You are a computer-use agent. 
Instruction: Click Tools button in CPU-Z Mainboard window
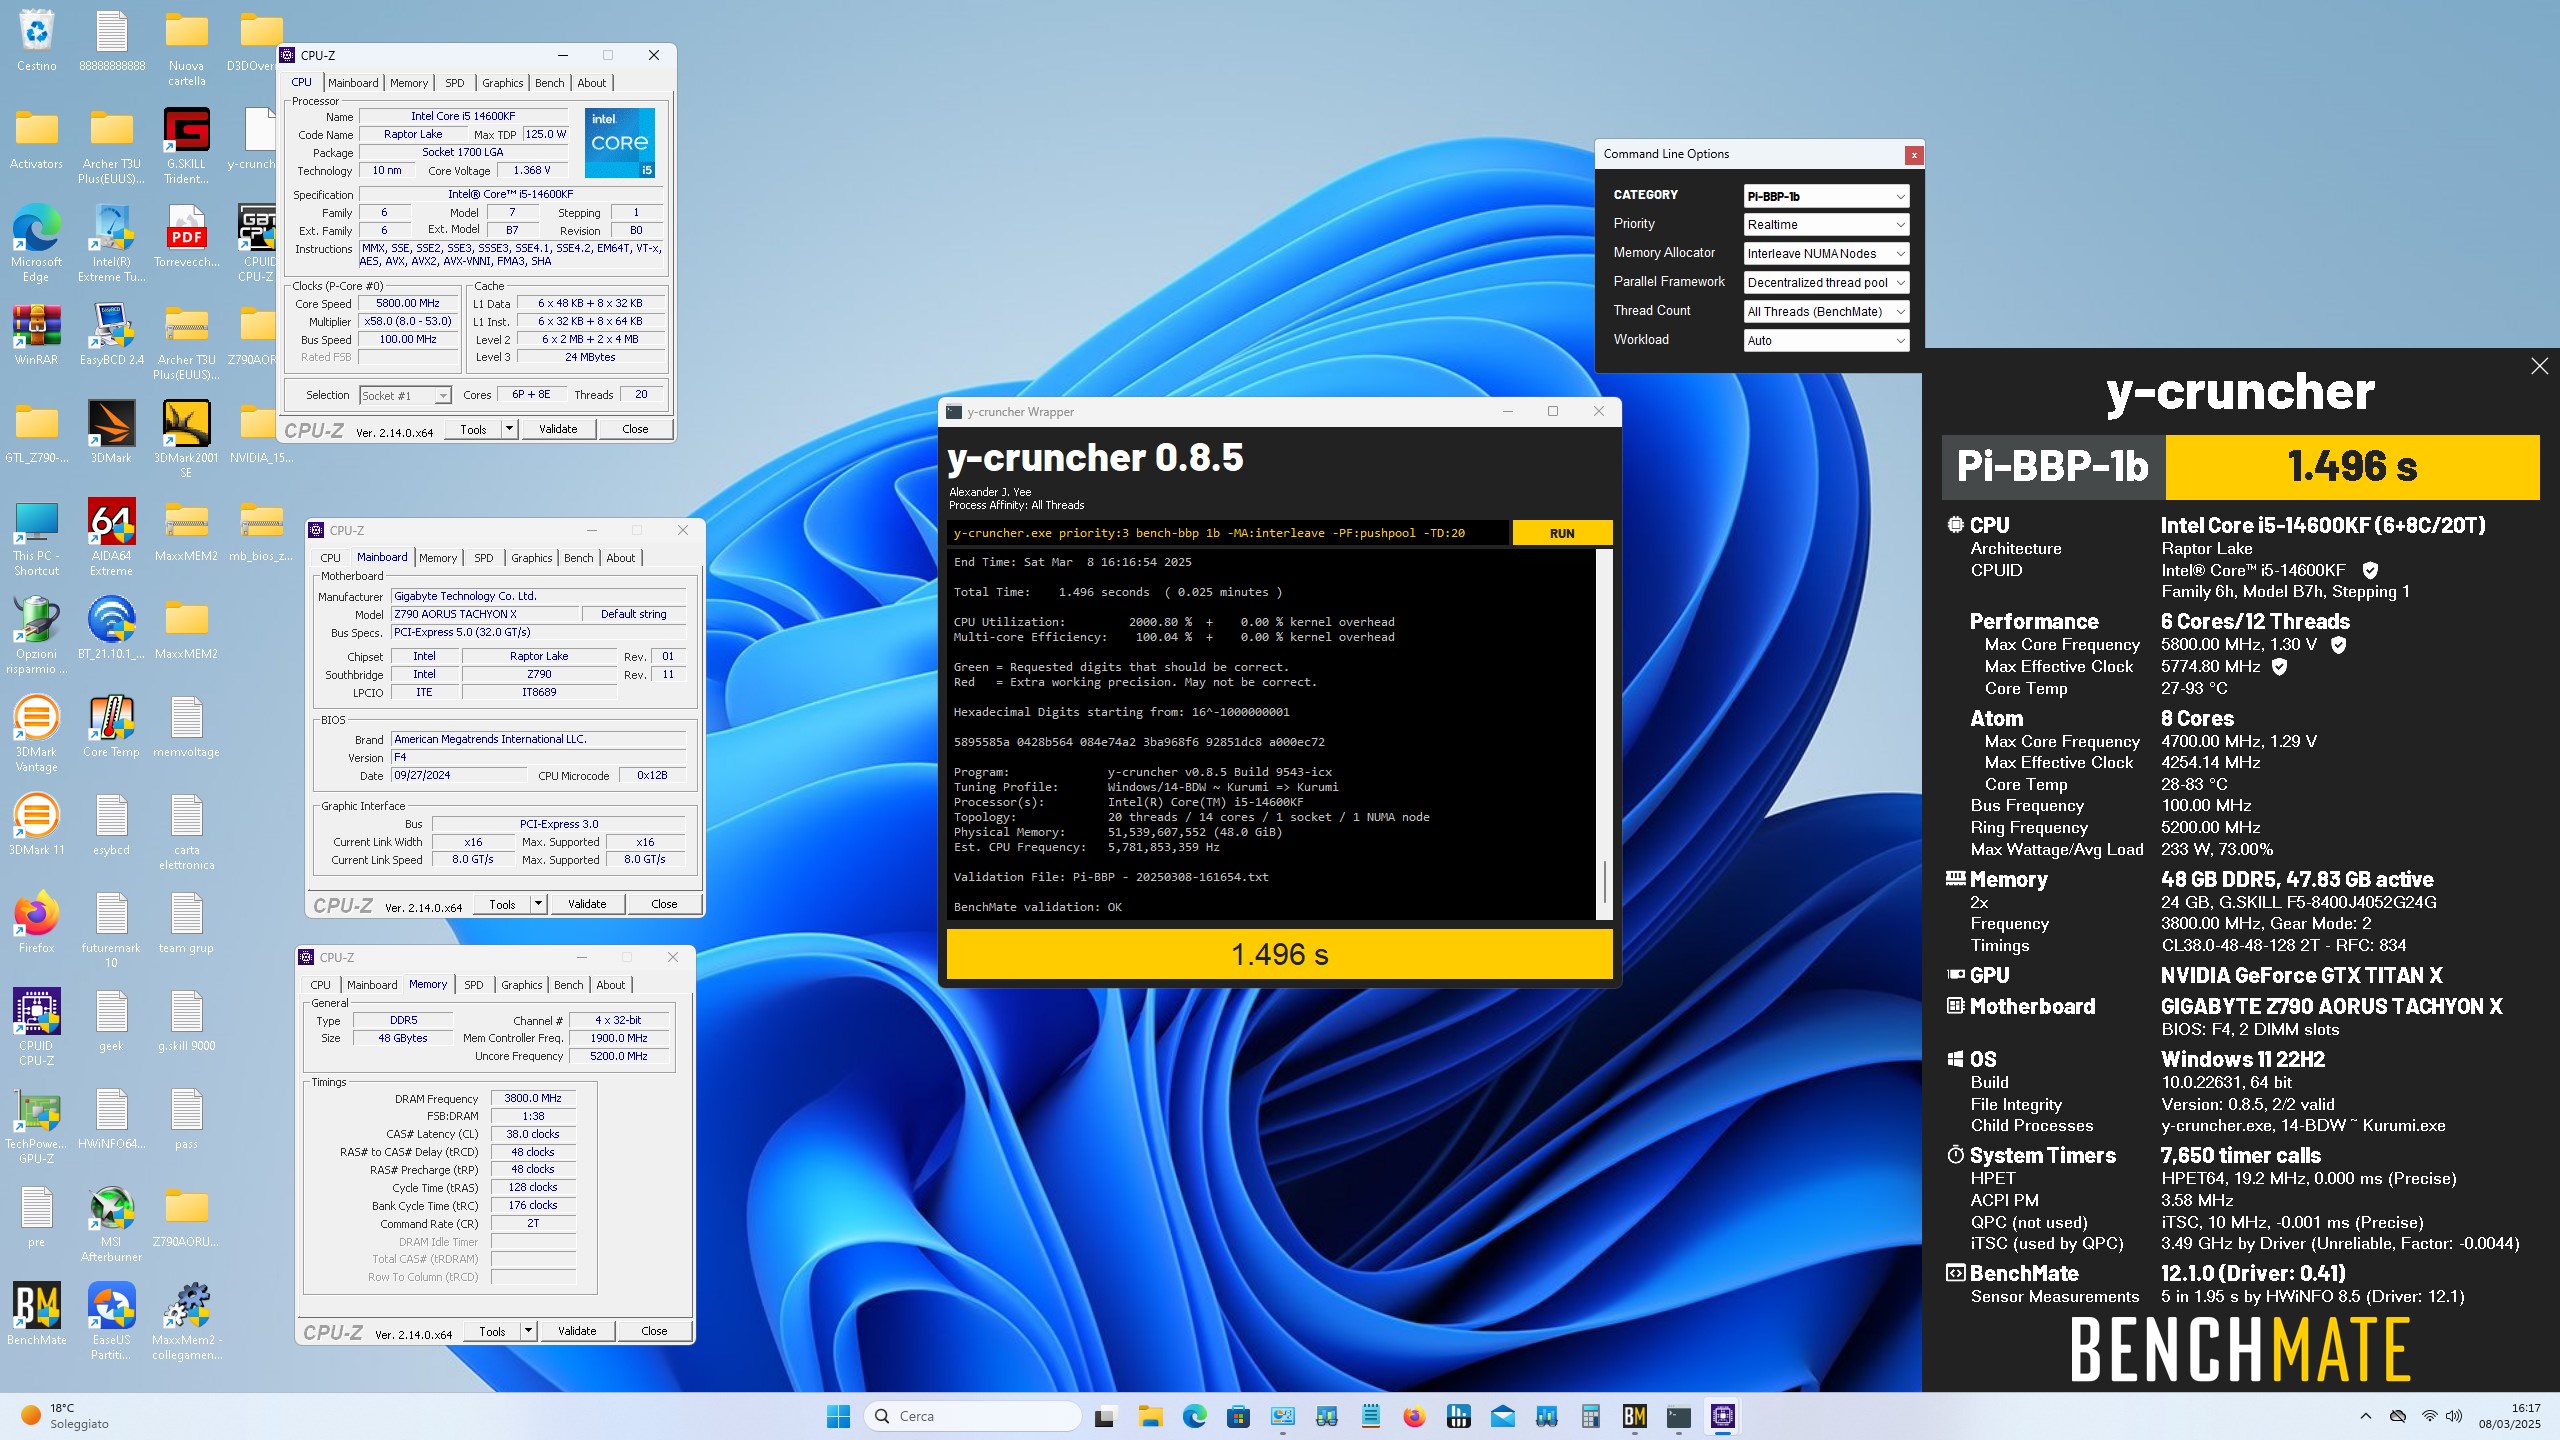502,904
